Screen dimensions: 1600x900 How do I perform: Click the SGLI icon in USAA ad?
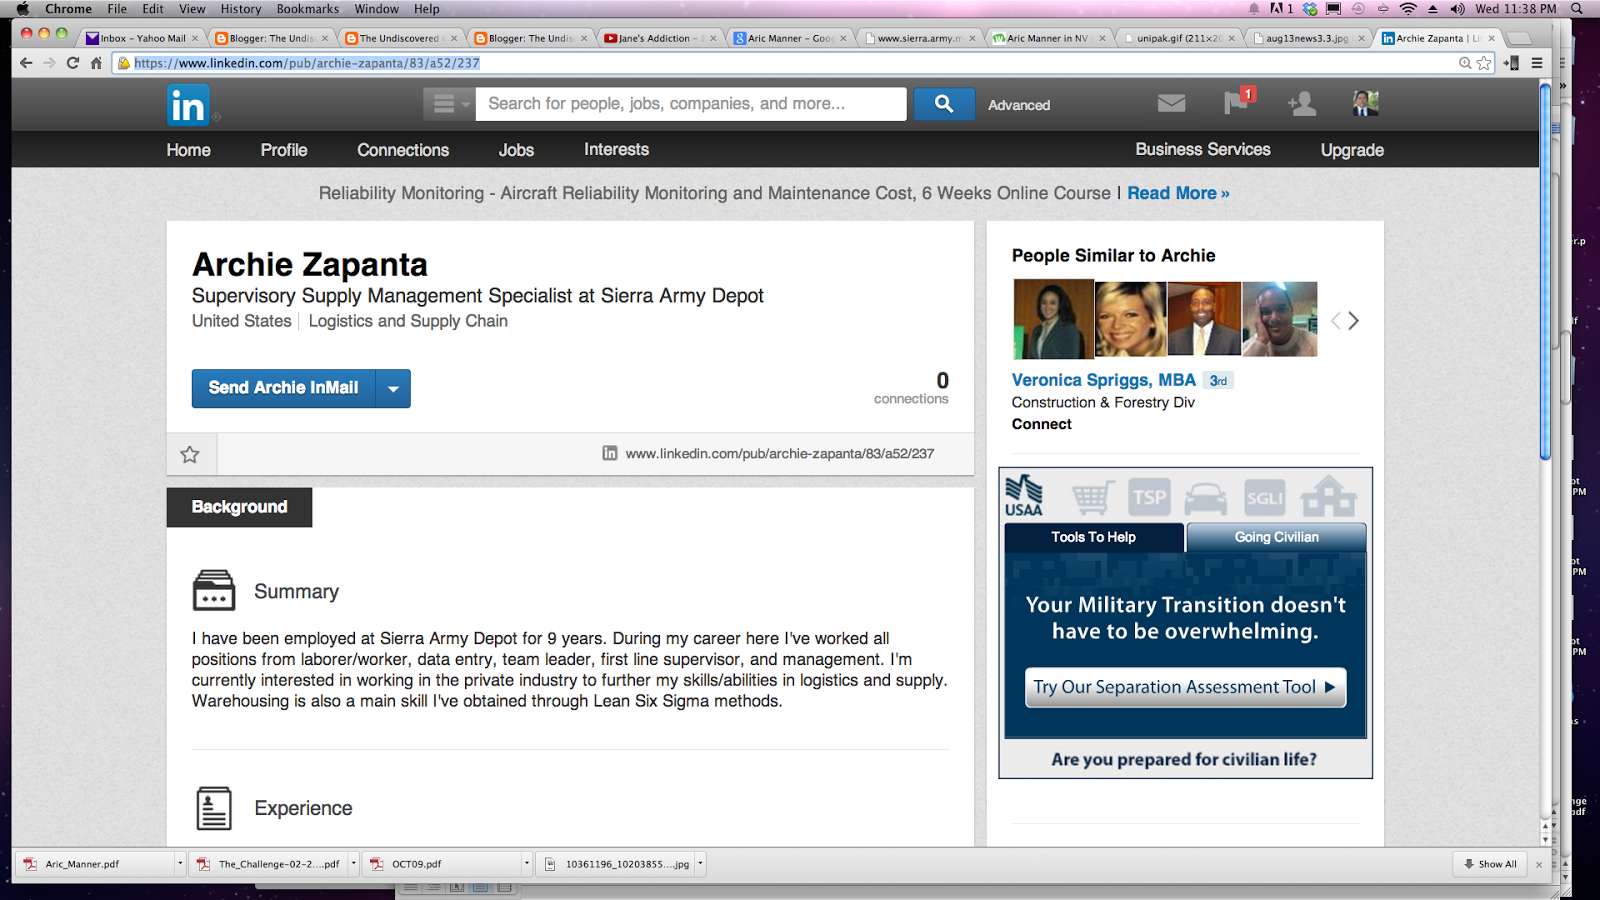click(x=1264, y=497)
